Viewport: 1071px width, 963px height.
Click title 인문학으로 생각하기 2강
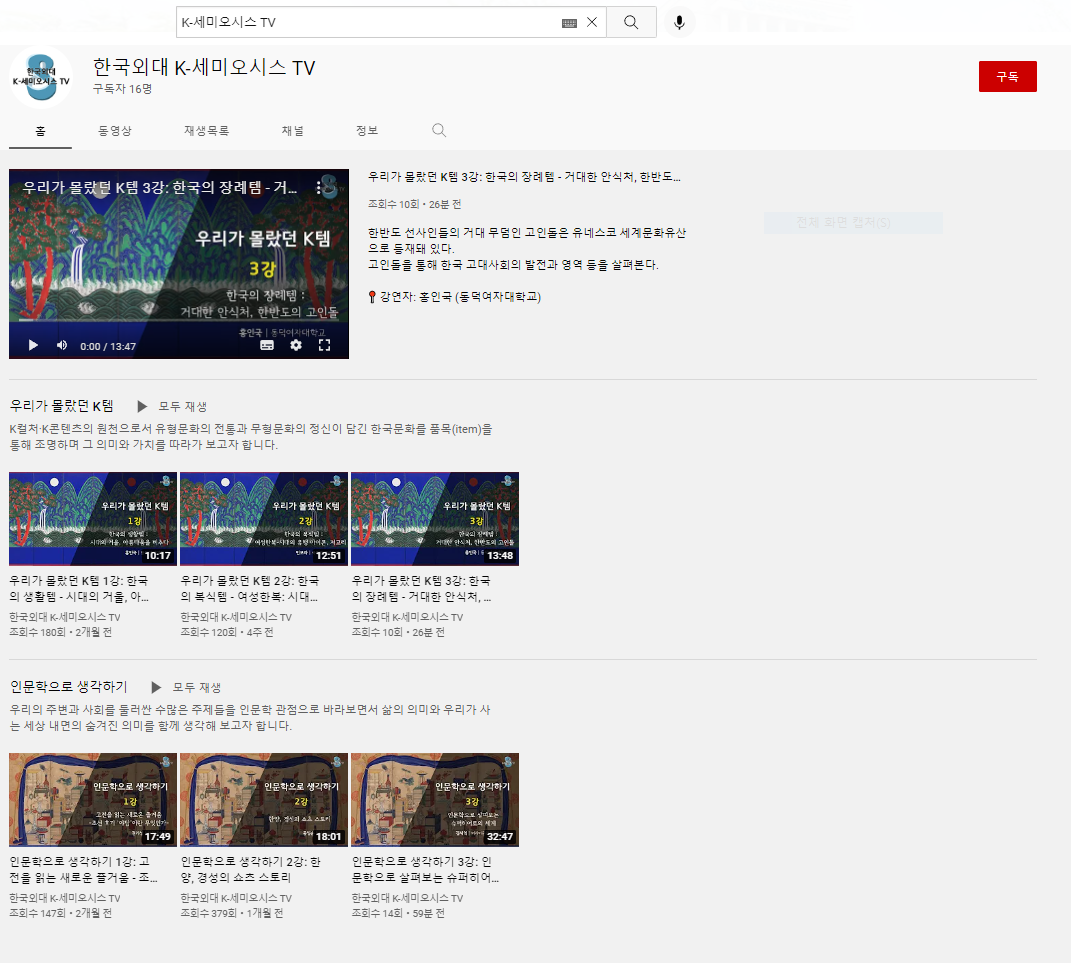(x=251, y=869)
